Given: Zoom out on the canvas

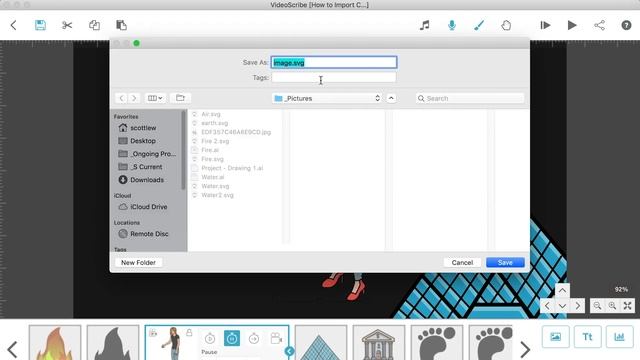Looking at the screenshot, I should (x=597, y=306).
